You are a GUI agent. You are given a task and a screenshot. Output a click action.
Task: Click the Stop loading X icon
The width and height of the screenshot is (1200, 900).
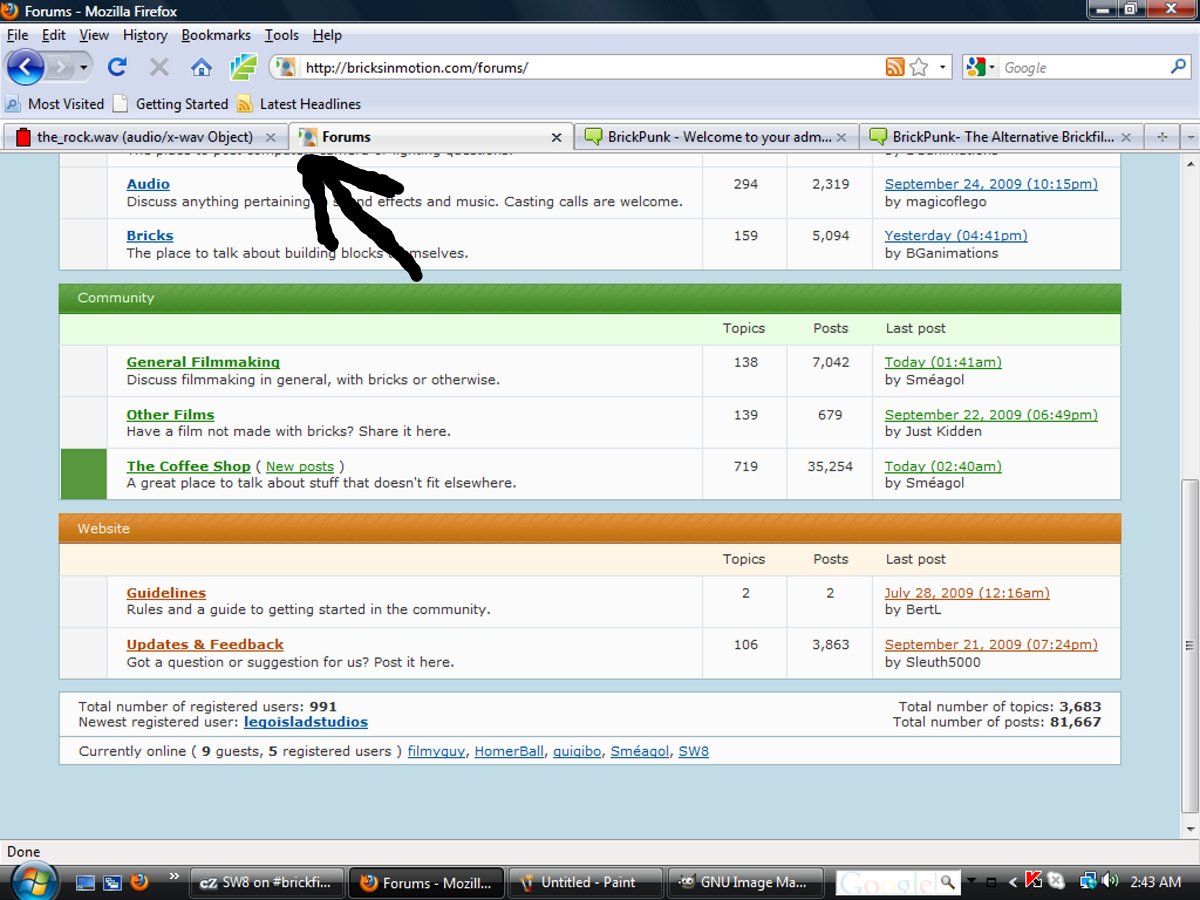point(159,67)
